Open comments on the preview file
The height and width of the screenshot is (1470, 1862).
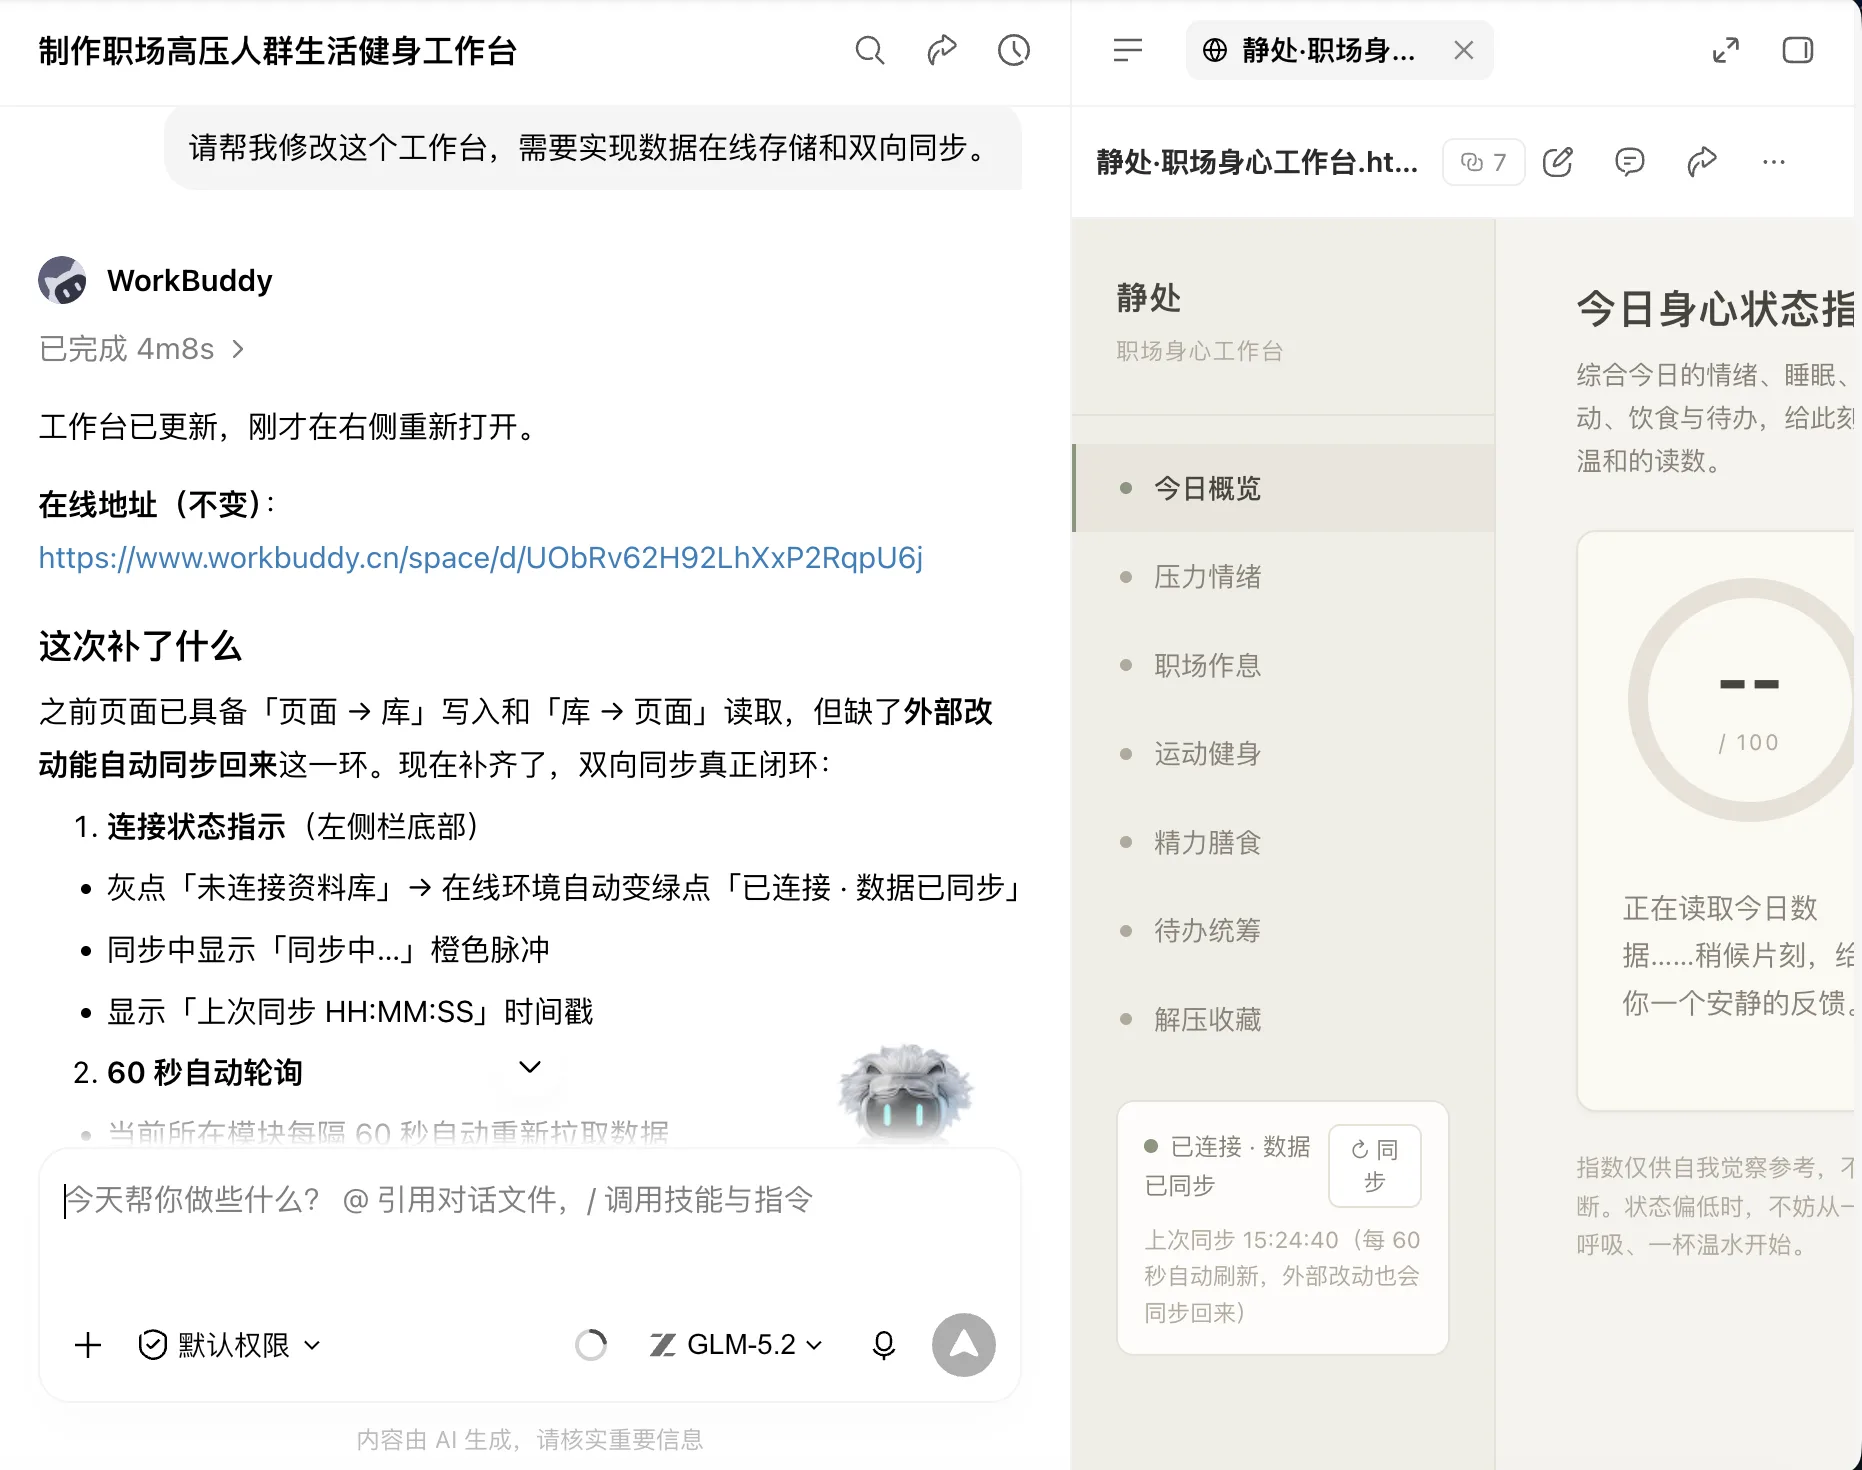pos(1630,162)
